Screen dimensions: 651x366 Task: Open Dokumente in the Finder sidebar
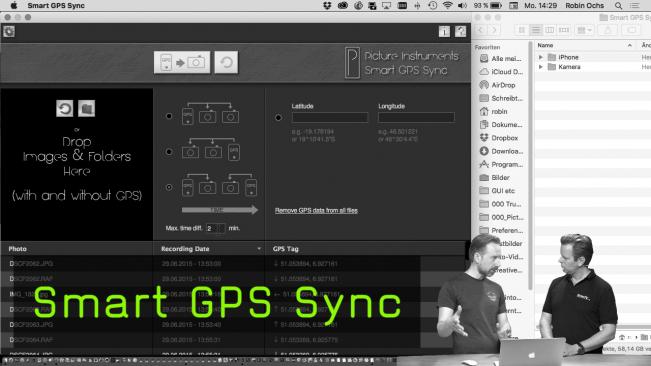tap(501, 124)
